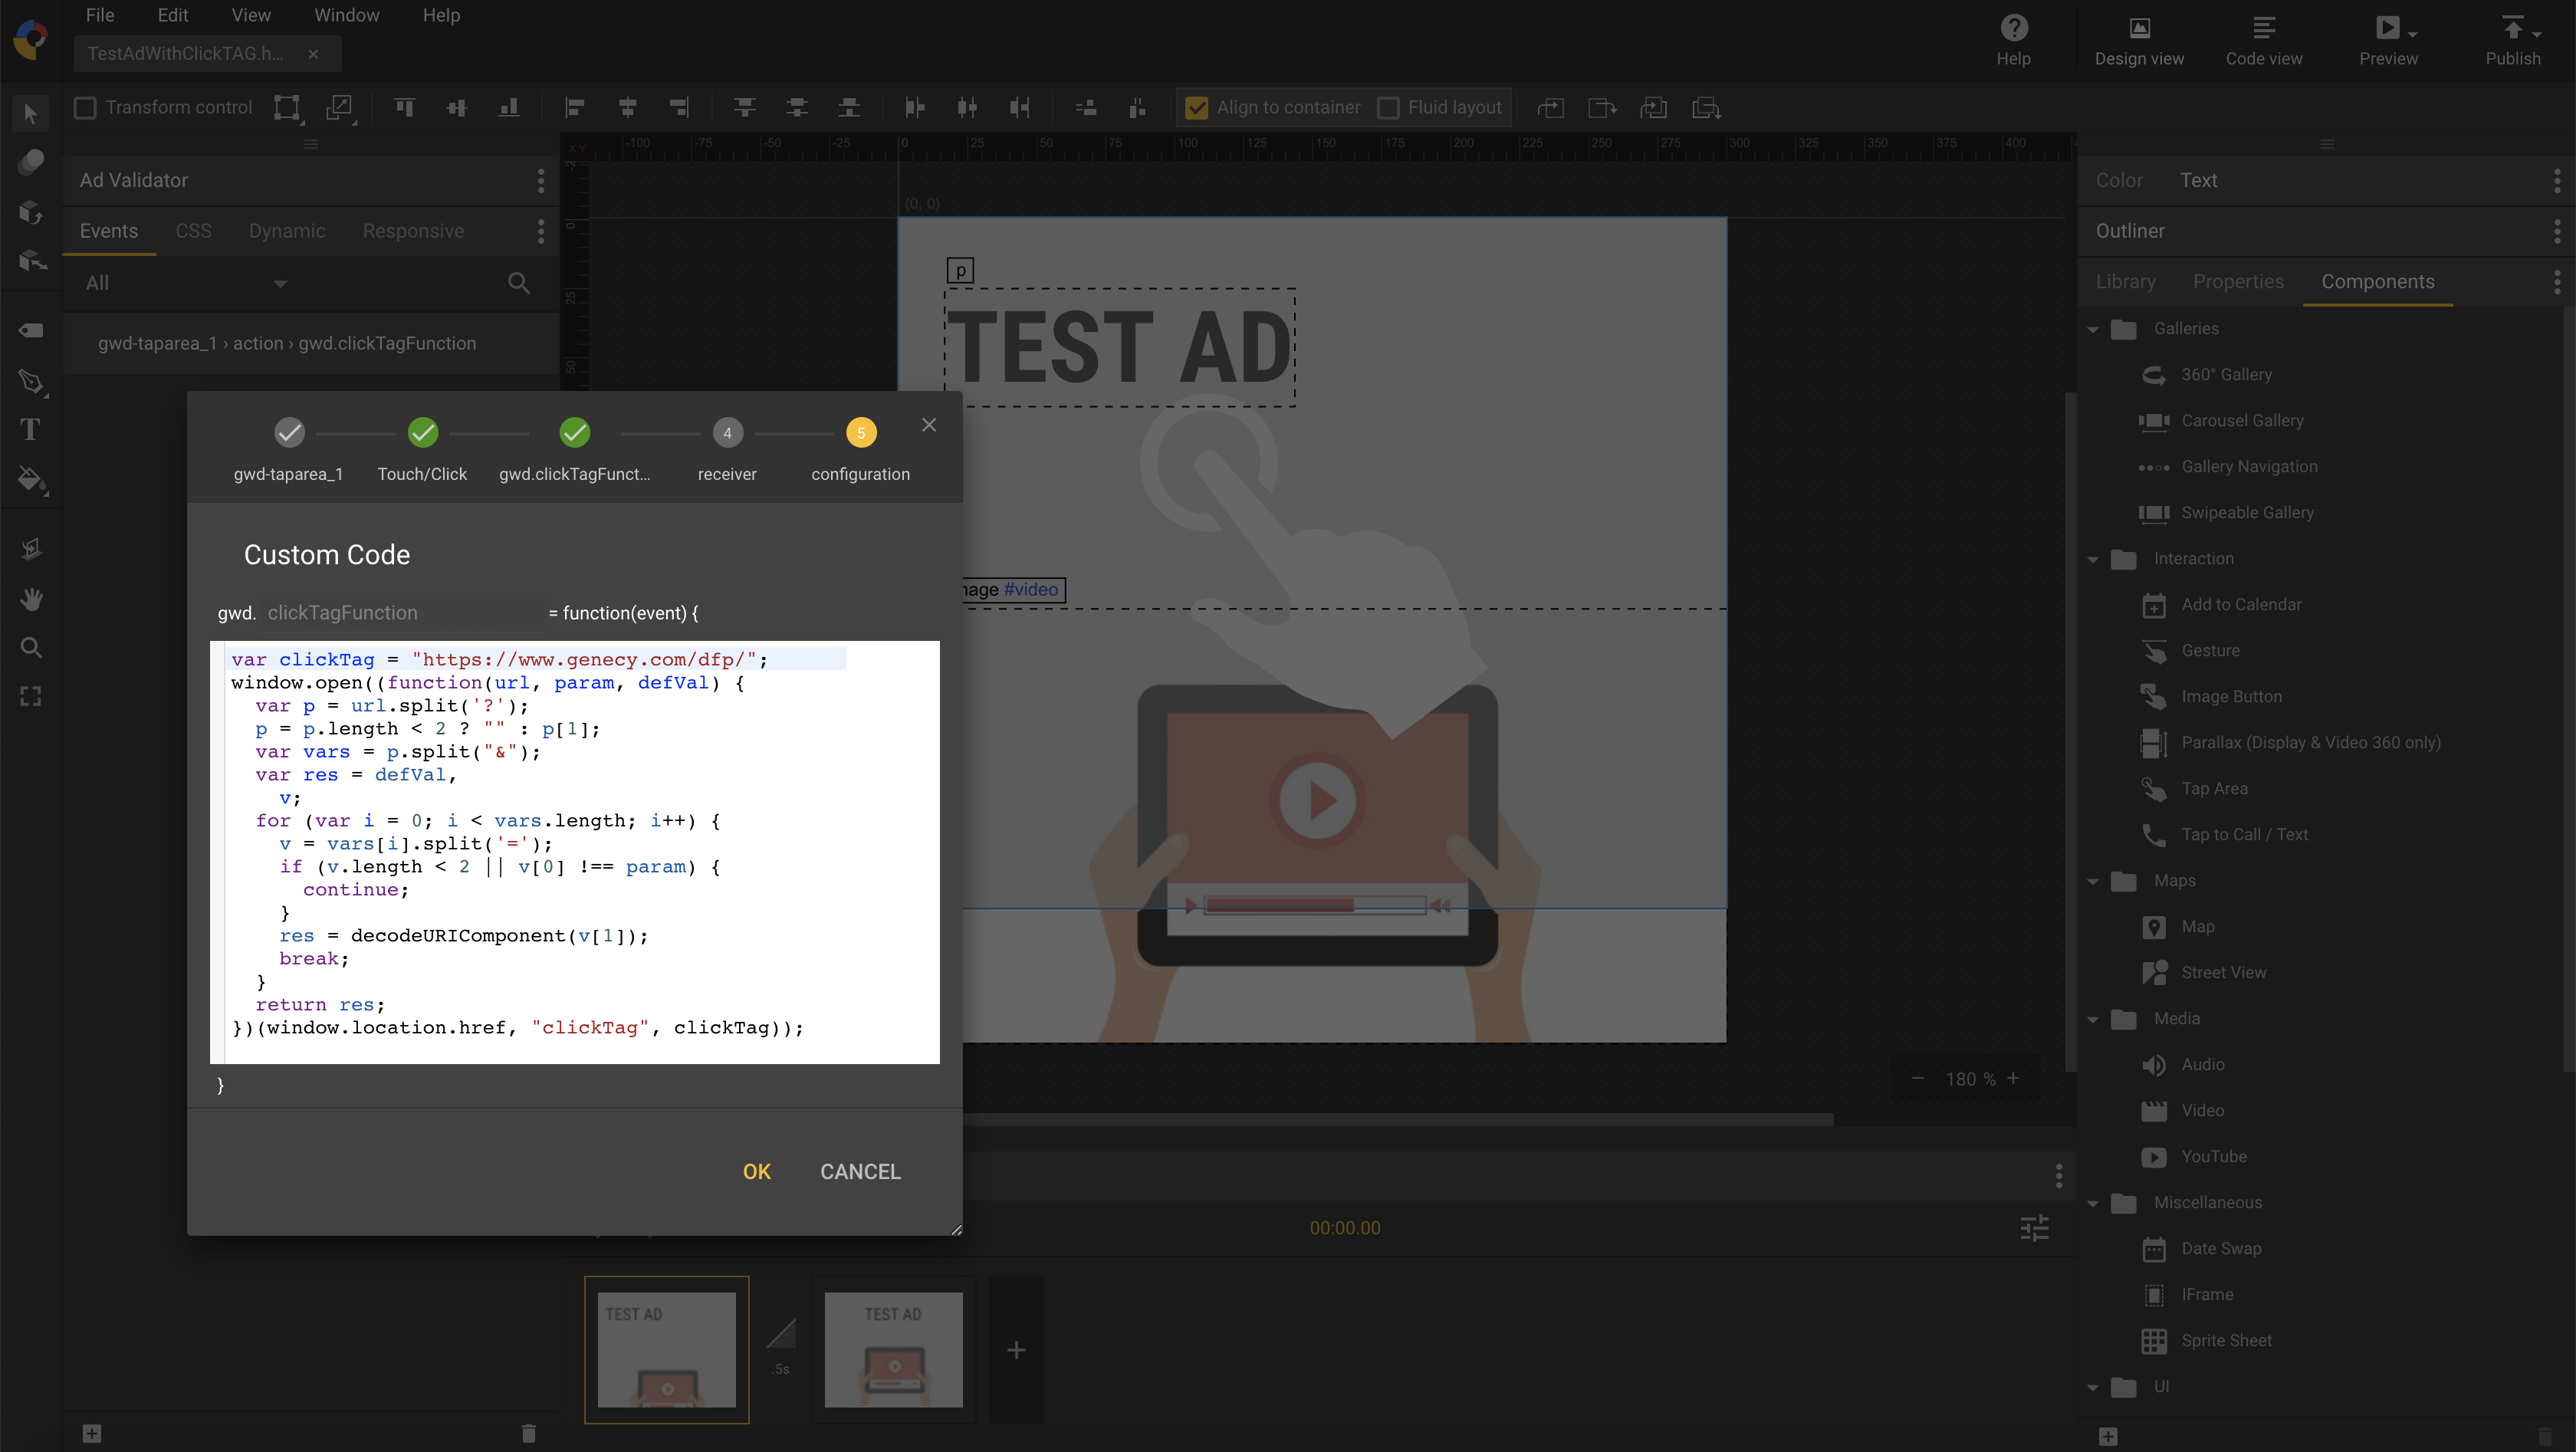Select the Tag tool
The height and width of the screenshot is (1452, 2576).
click(29, 330)
